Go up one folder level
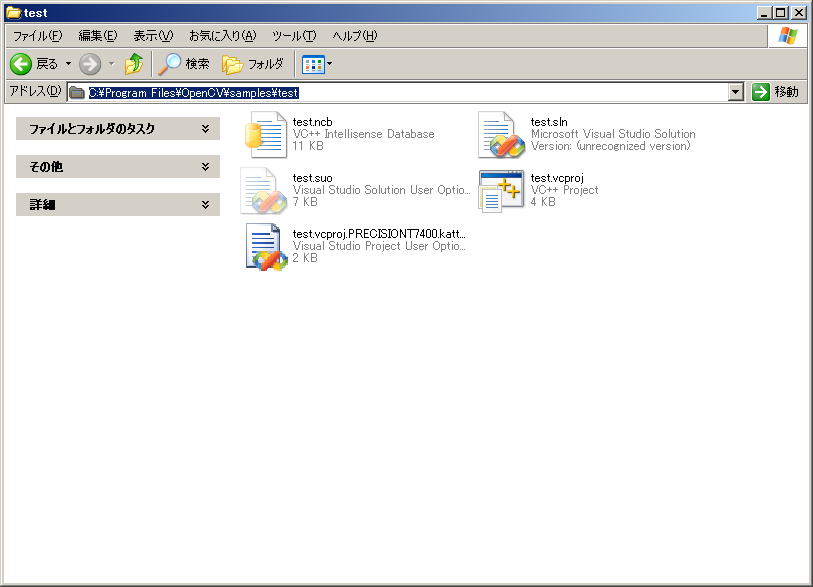 click(134, 64)
